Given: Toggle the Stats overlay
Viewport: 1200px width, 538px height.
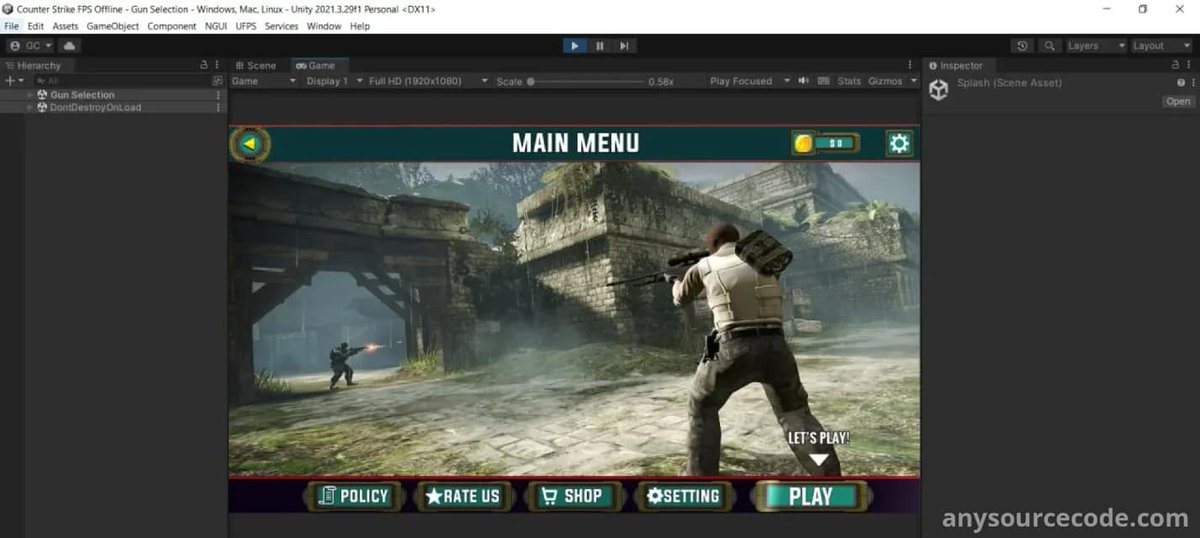Looking at the screenshot, I should click(849, 81).
